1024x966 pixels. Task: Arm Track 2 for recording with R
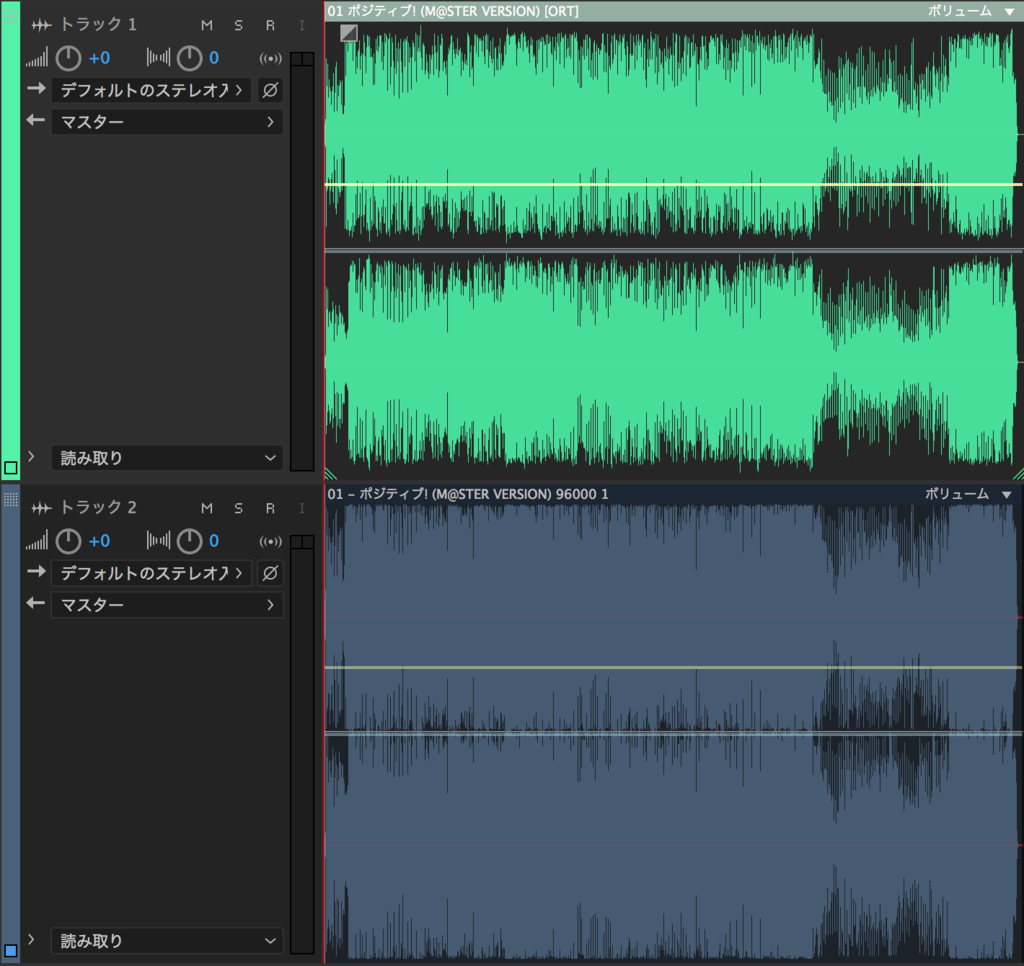click(x=270, y=508)
